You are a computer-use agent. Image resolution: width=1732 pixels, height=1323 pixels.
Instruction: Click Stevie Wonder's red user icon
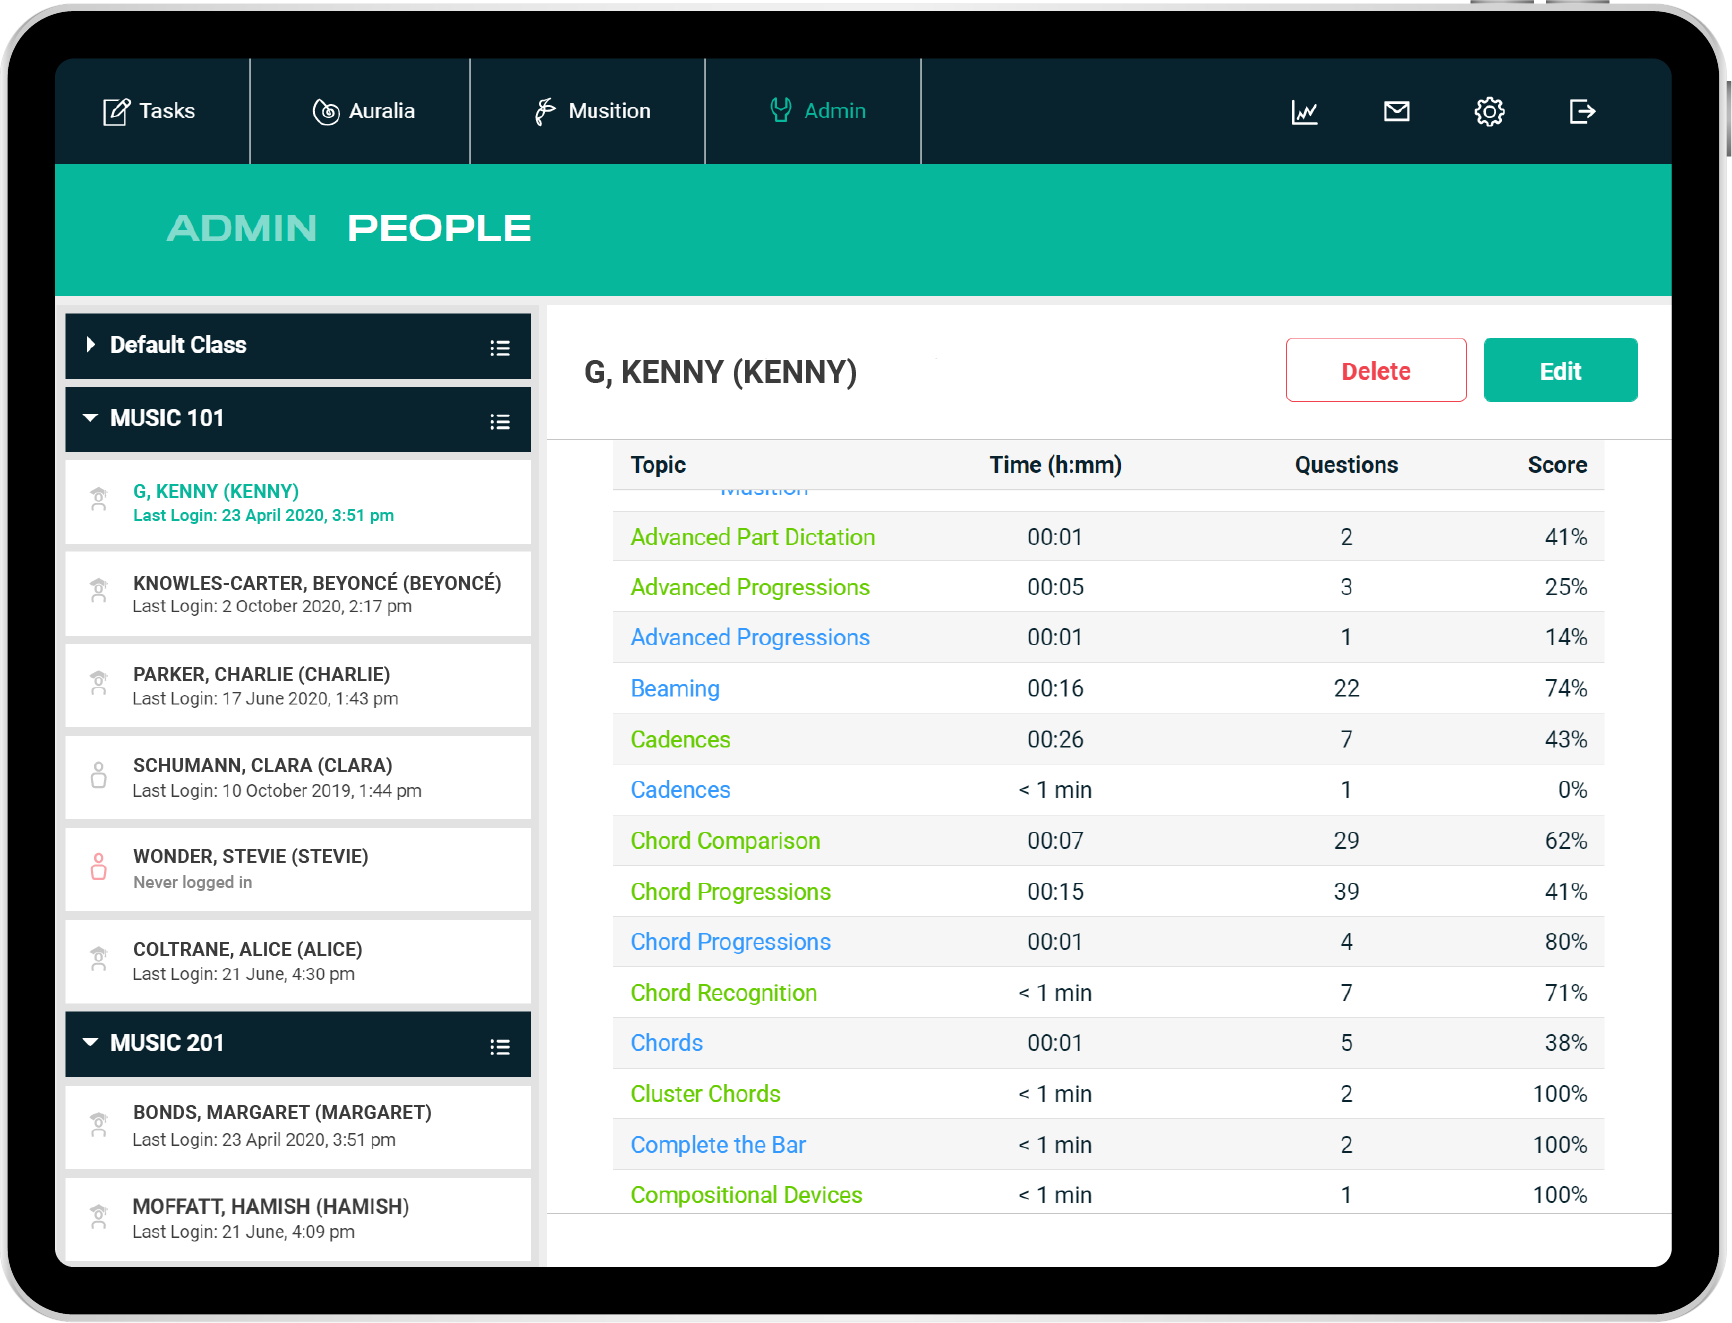pos(99,867)
